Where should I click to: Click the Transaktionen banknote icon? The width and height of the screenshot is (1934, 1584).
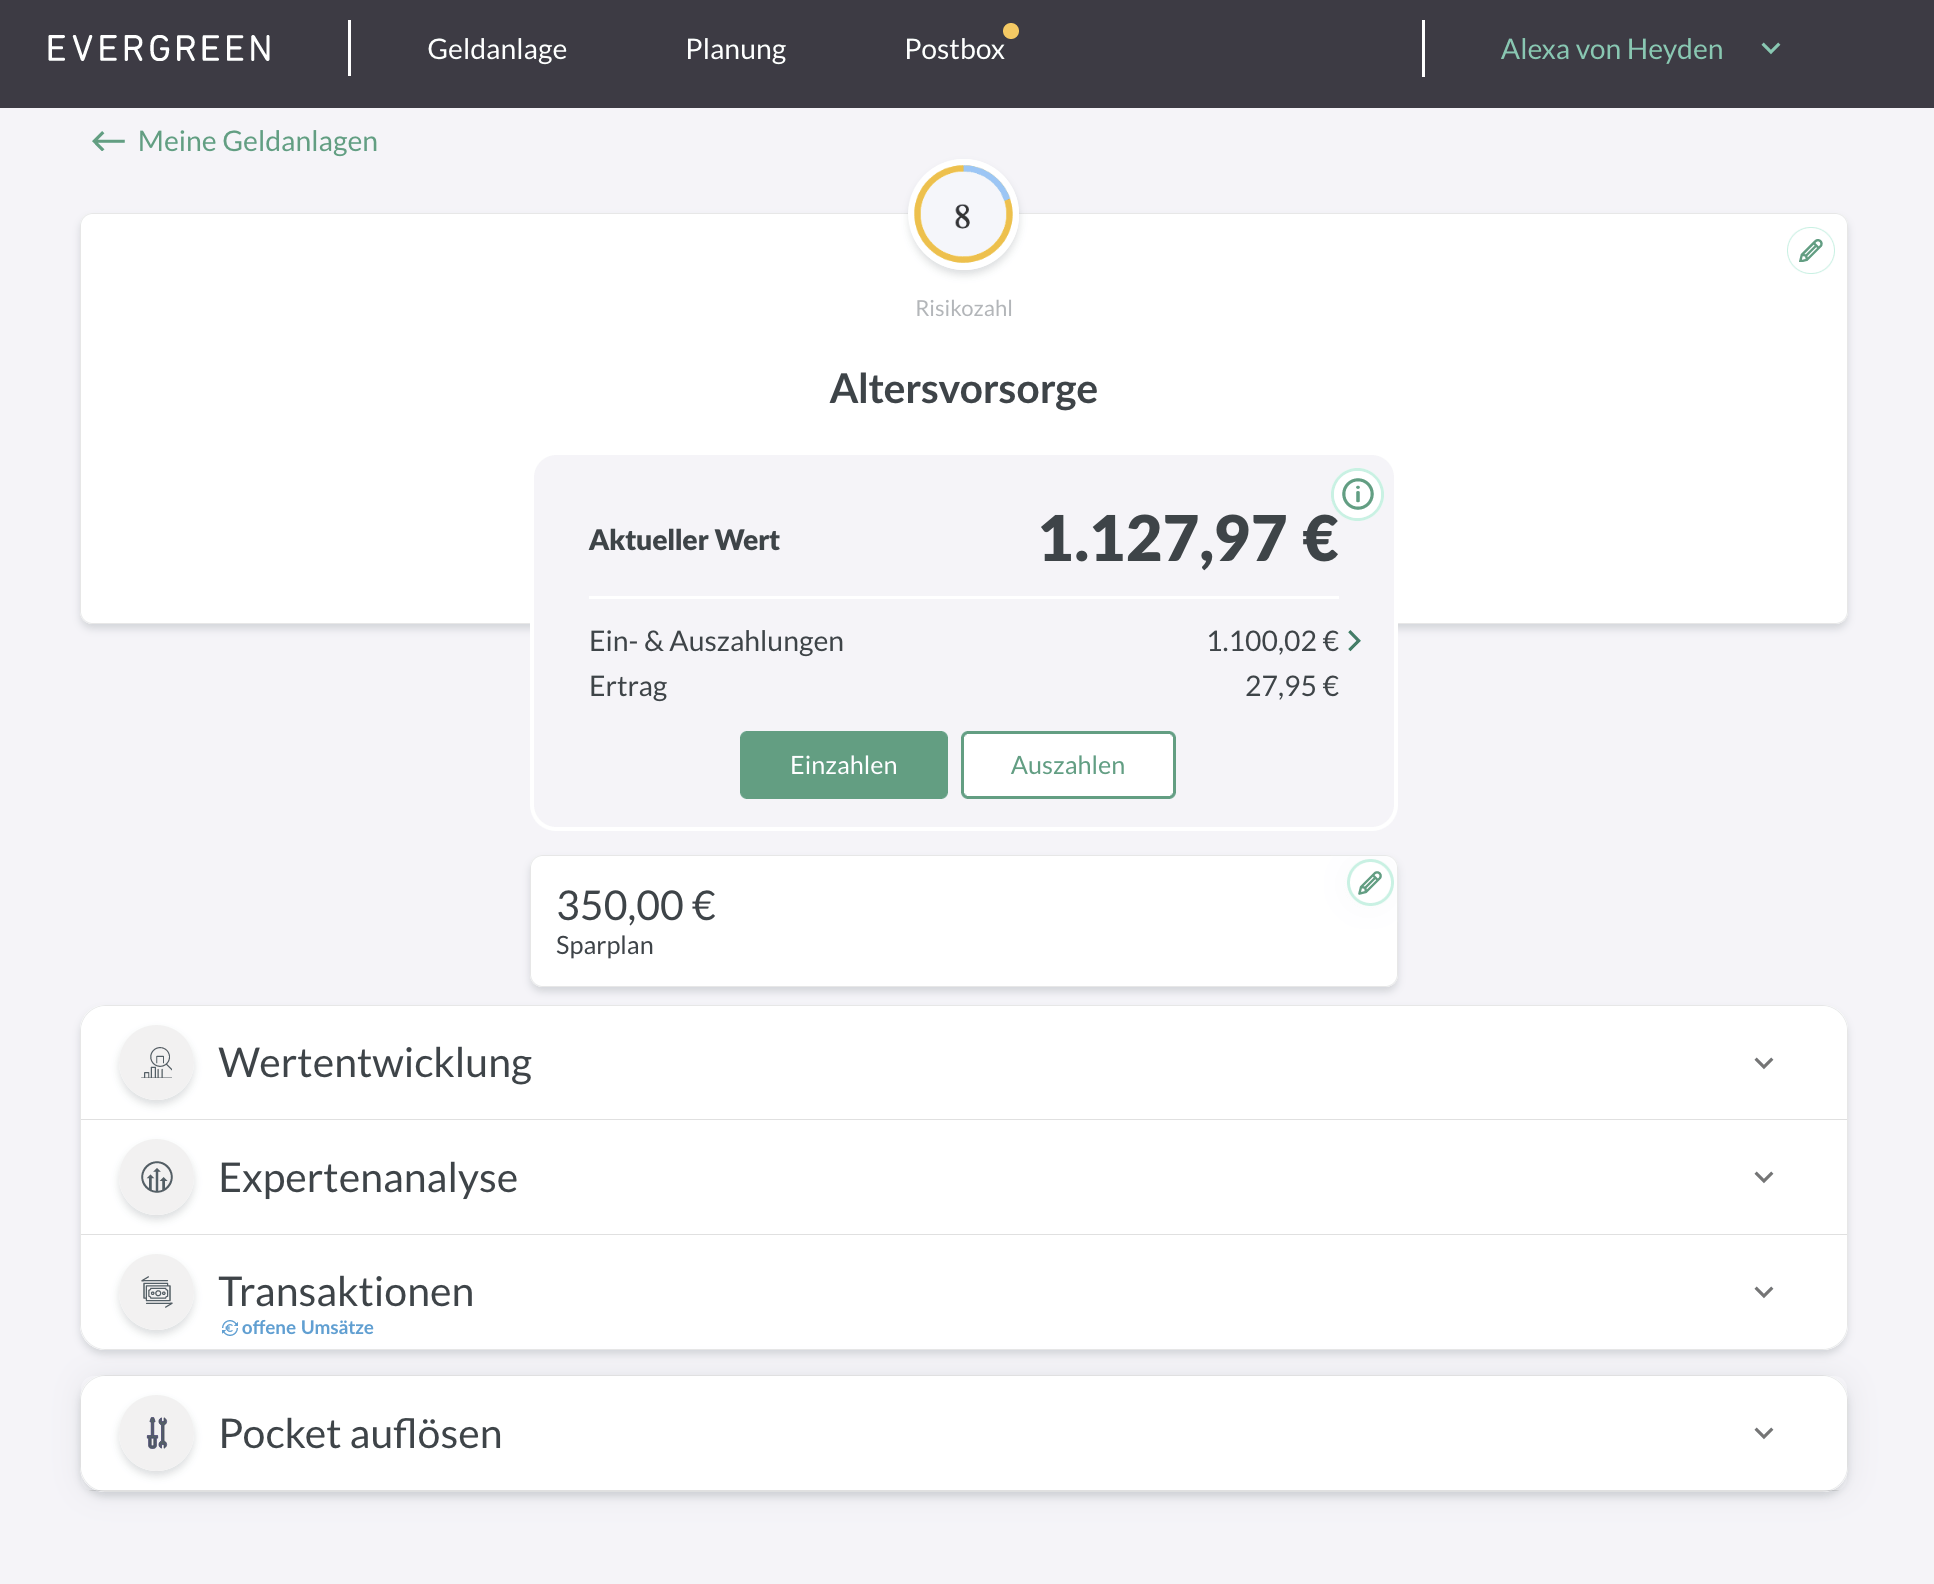click(157, 1292)
